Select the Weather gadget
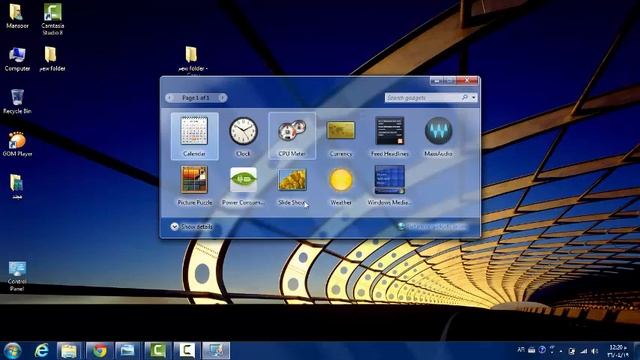This screenshot has width=640, height=360. coord(341,185)
